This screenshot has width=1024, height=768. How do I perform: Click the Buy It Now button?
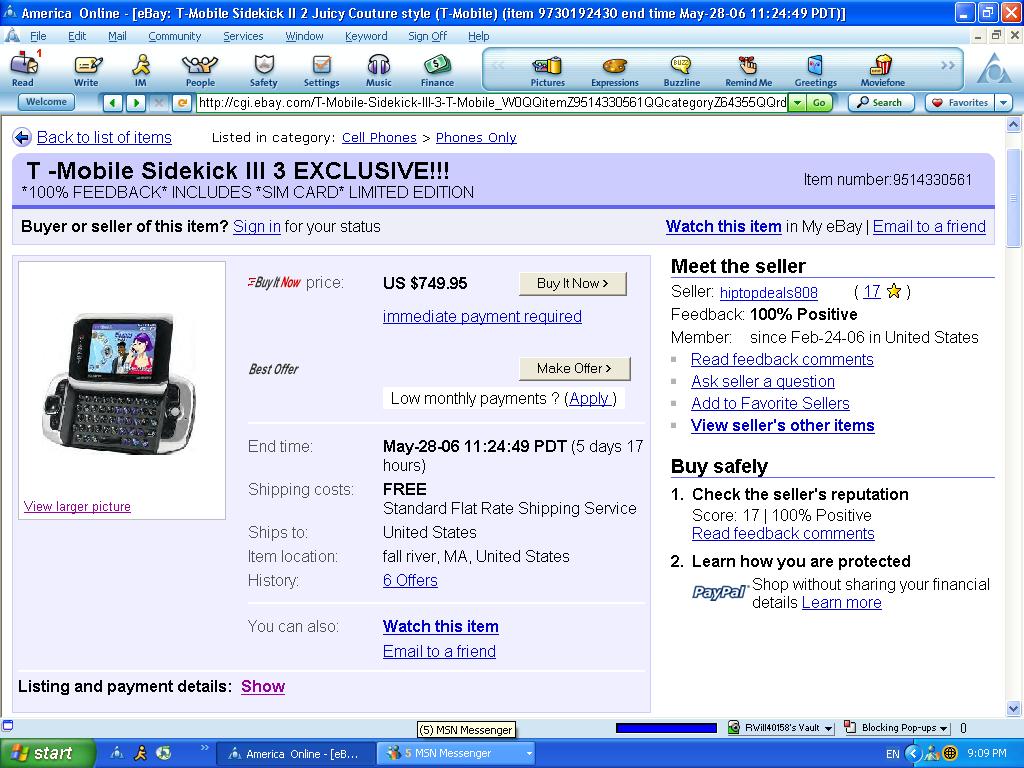click(573, 283)
